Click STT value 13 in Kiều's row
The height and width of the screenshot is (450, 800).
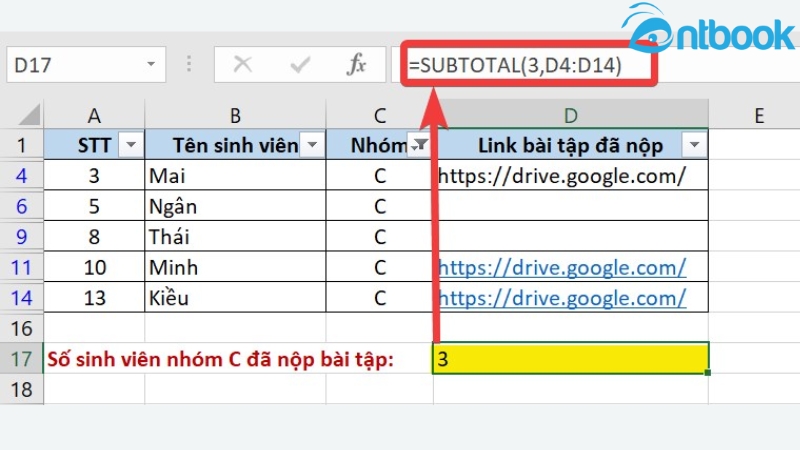(94, 297)
